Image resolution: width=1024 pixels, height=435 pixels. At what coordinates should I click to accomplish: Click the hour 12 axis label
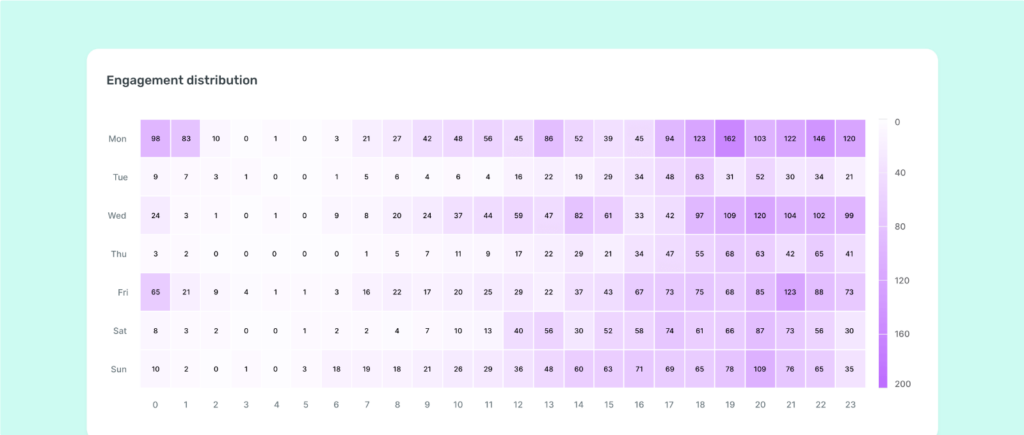point(518,405)
